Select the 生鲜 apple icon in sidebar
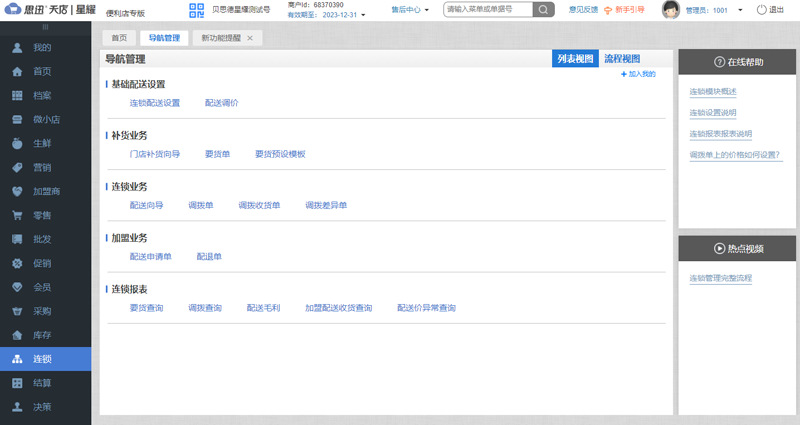The width and height of the screenshot is (800, 425). point(17,143)
